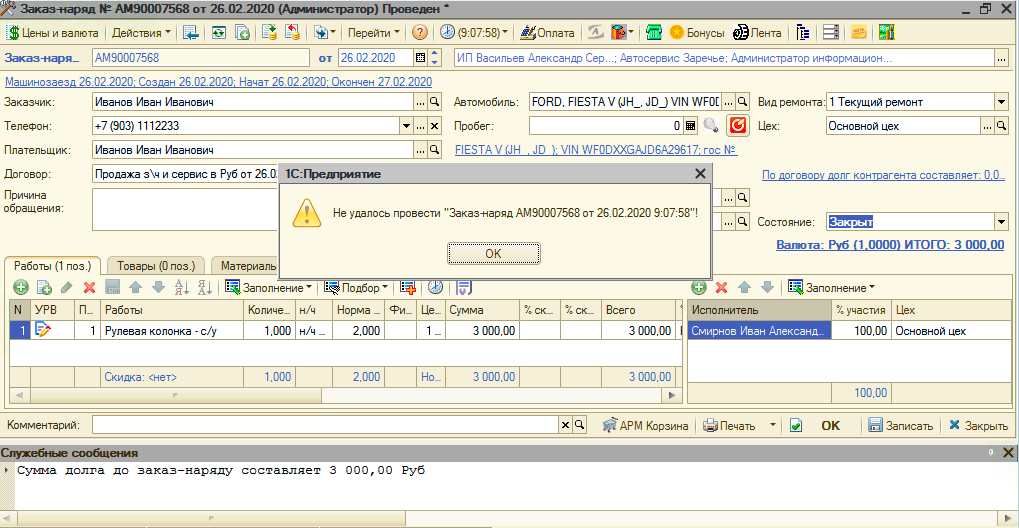
Task: Expand the Вид ремонта dropdown
Action: tap(1000, 102)
